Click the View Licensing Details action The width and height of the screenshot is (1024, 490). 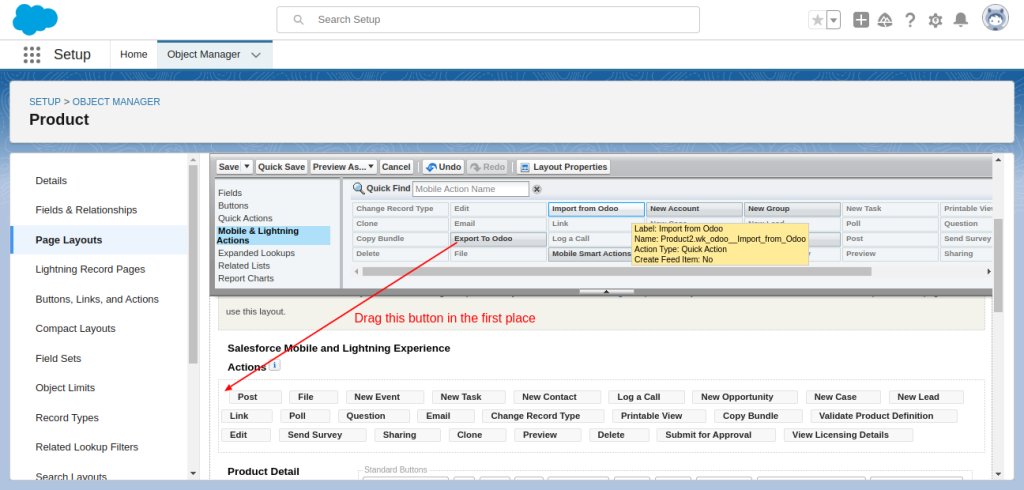[848, 435]
